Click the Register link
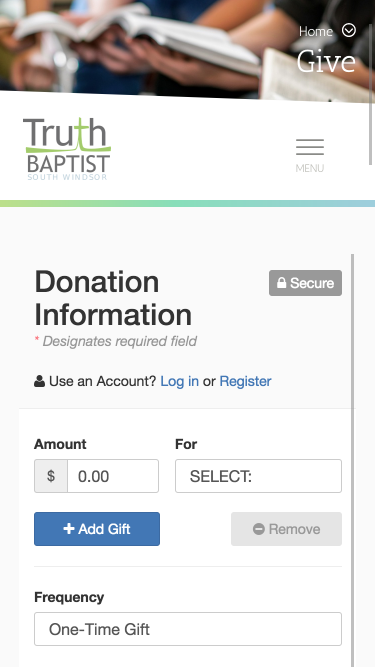 point(245,381)
